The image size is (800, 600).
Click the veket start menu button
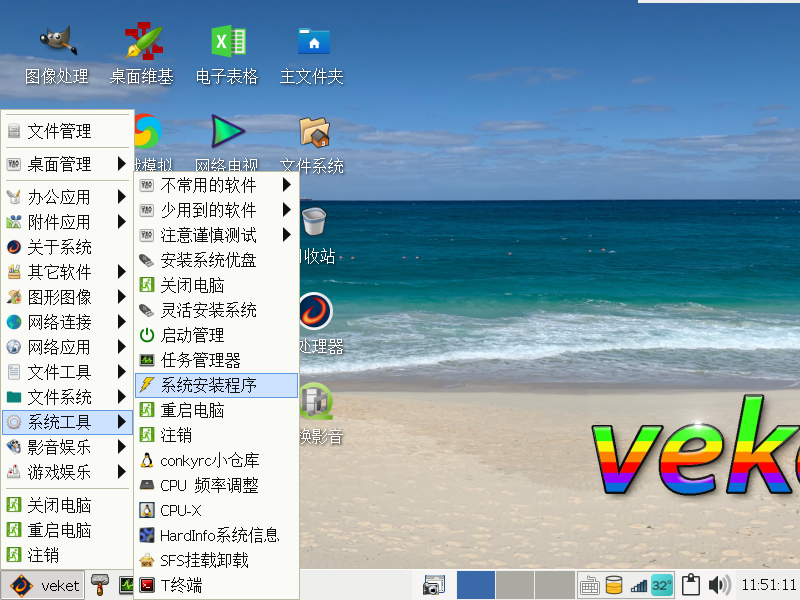pyautogui.click(x=43, y=585)
